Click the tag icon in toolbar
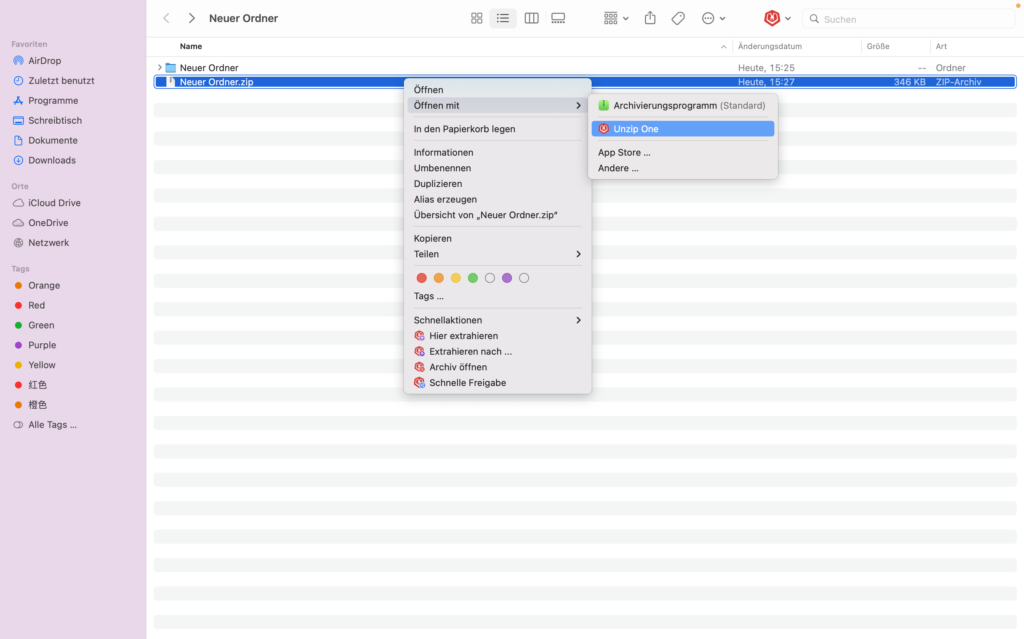This screenshot has height=639, width=1024. click(x=678, y=18)
